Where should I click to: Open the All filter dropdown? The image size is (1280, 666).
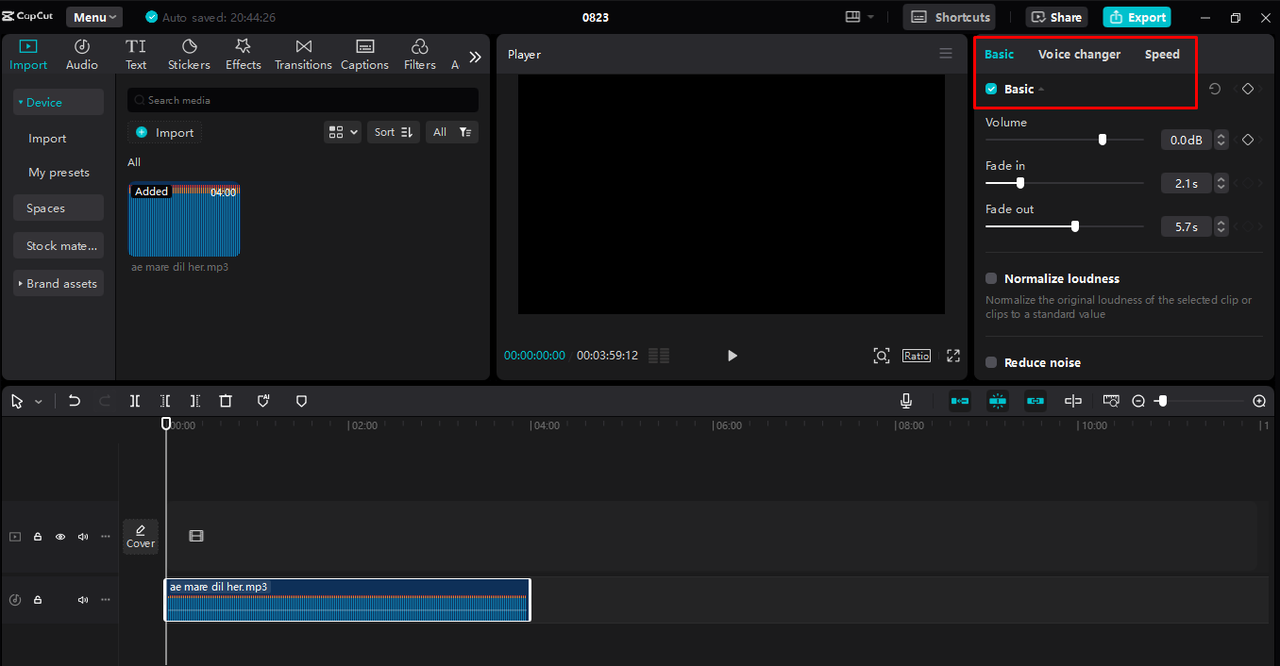pyautogui.click(x=451, y=132)
